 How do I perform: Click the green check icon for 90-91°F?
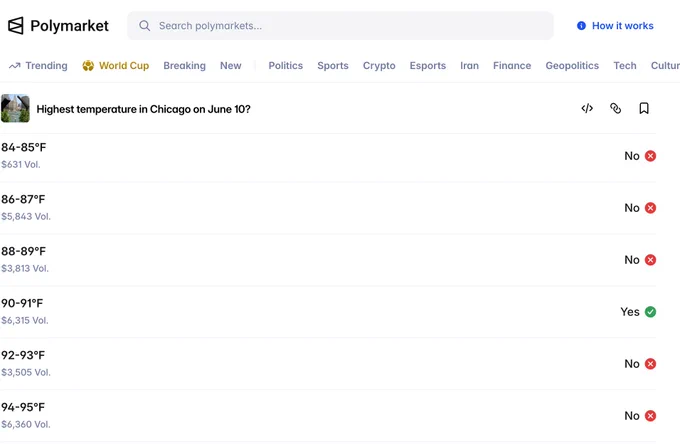(650, 312)
